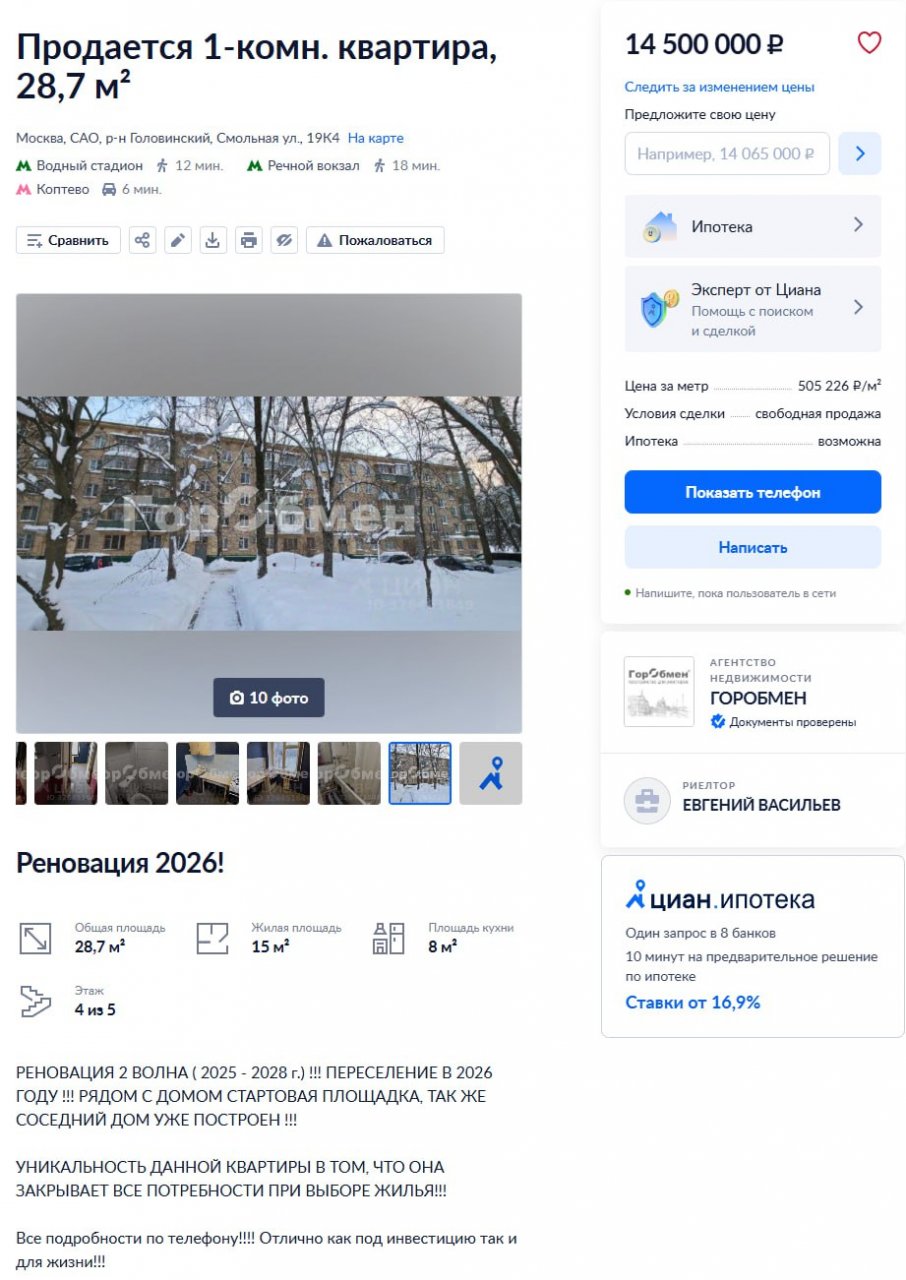Add listing to favorites with heart icon
The width and height of the screenshot is (906, 1280).
point(869,43)
